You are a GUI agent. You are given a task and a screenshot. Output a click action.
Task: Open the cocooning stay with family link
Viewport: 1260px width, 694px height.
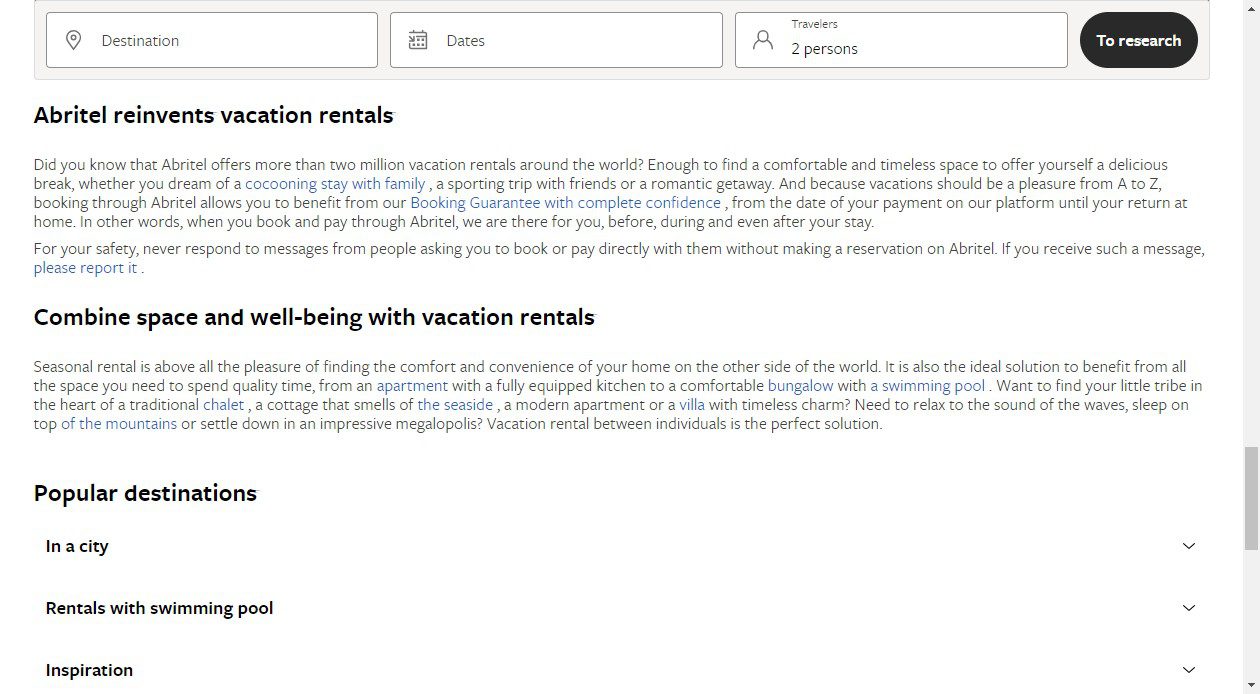[x=335, y=184]
